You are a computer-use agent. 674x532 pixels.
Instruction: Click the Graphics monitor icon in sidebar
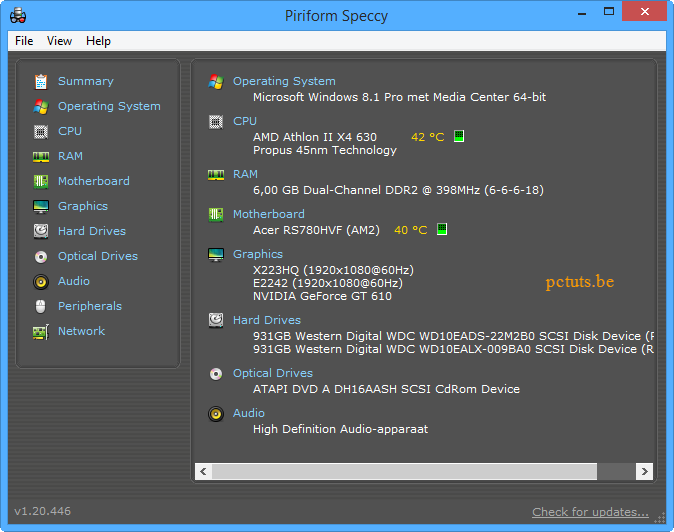(x=41, y=206)
